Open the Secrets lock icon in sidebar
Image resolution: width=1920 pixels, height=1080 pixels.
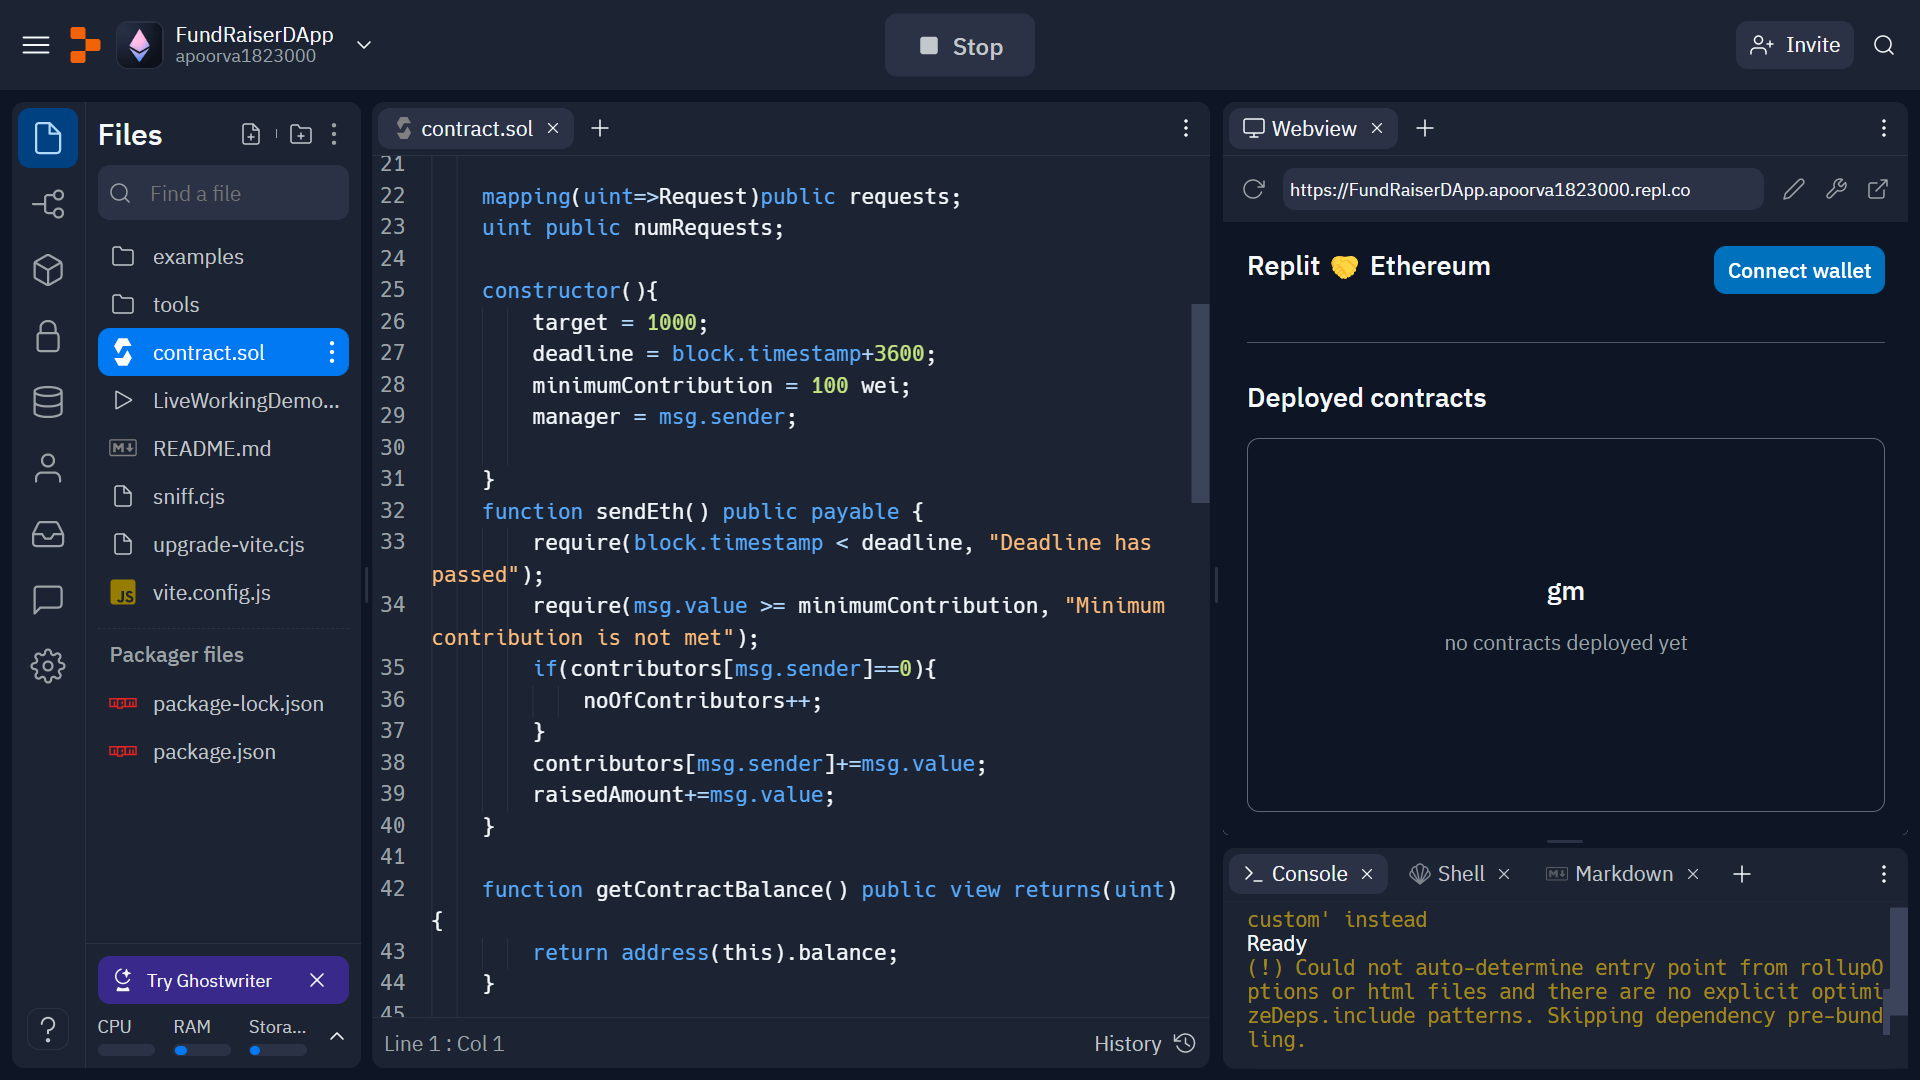coord(48,336)
